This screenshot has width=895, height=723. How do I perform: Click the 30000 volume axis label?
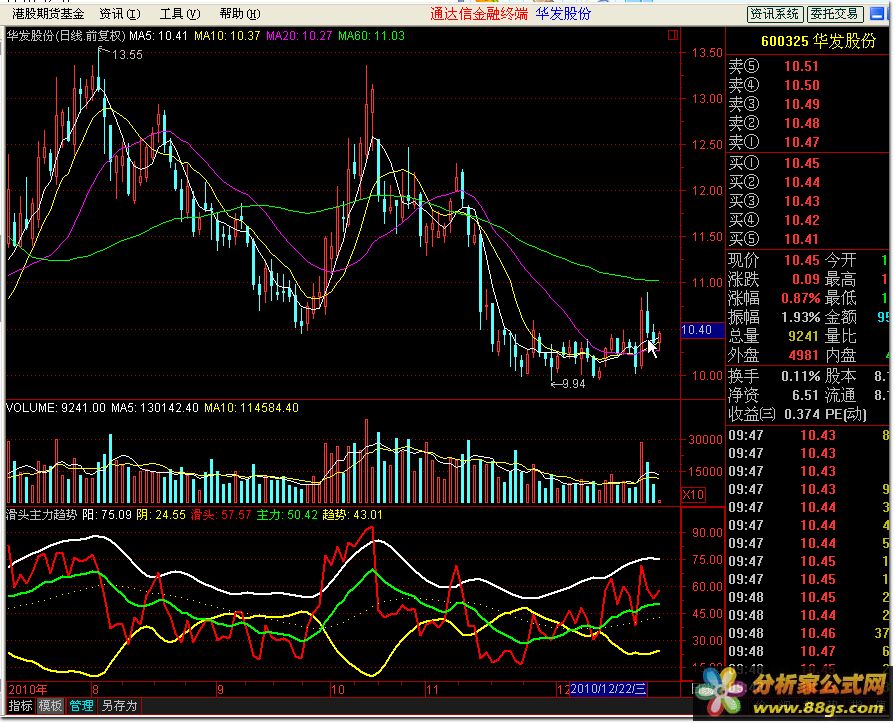click(x=705, y=440)
